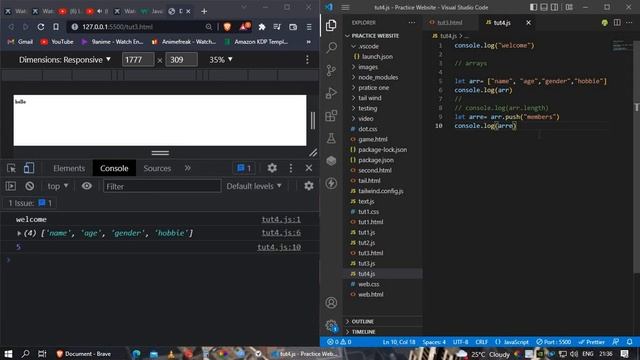The image size is (640, 360).
Task: Open Accounts icon in VS Code
Action: 331,302
